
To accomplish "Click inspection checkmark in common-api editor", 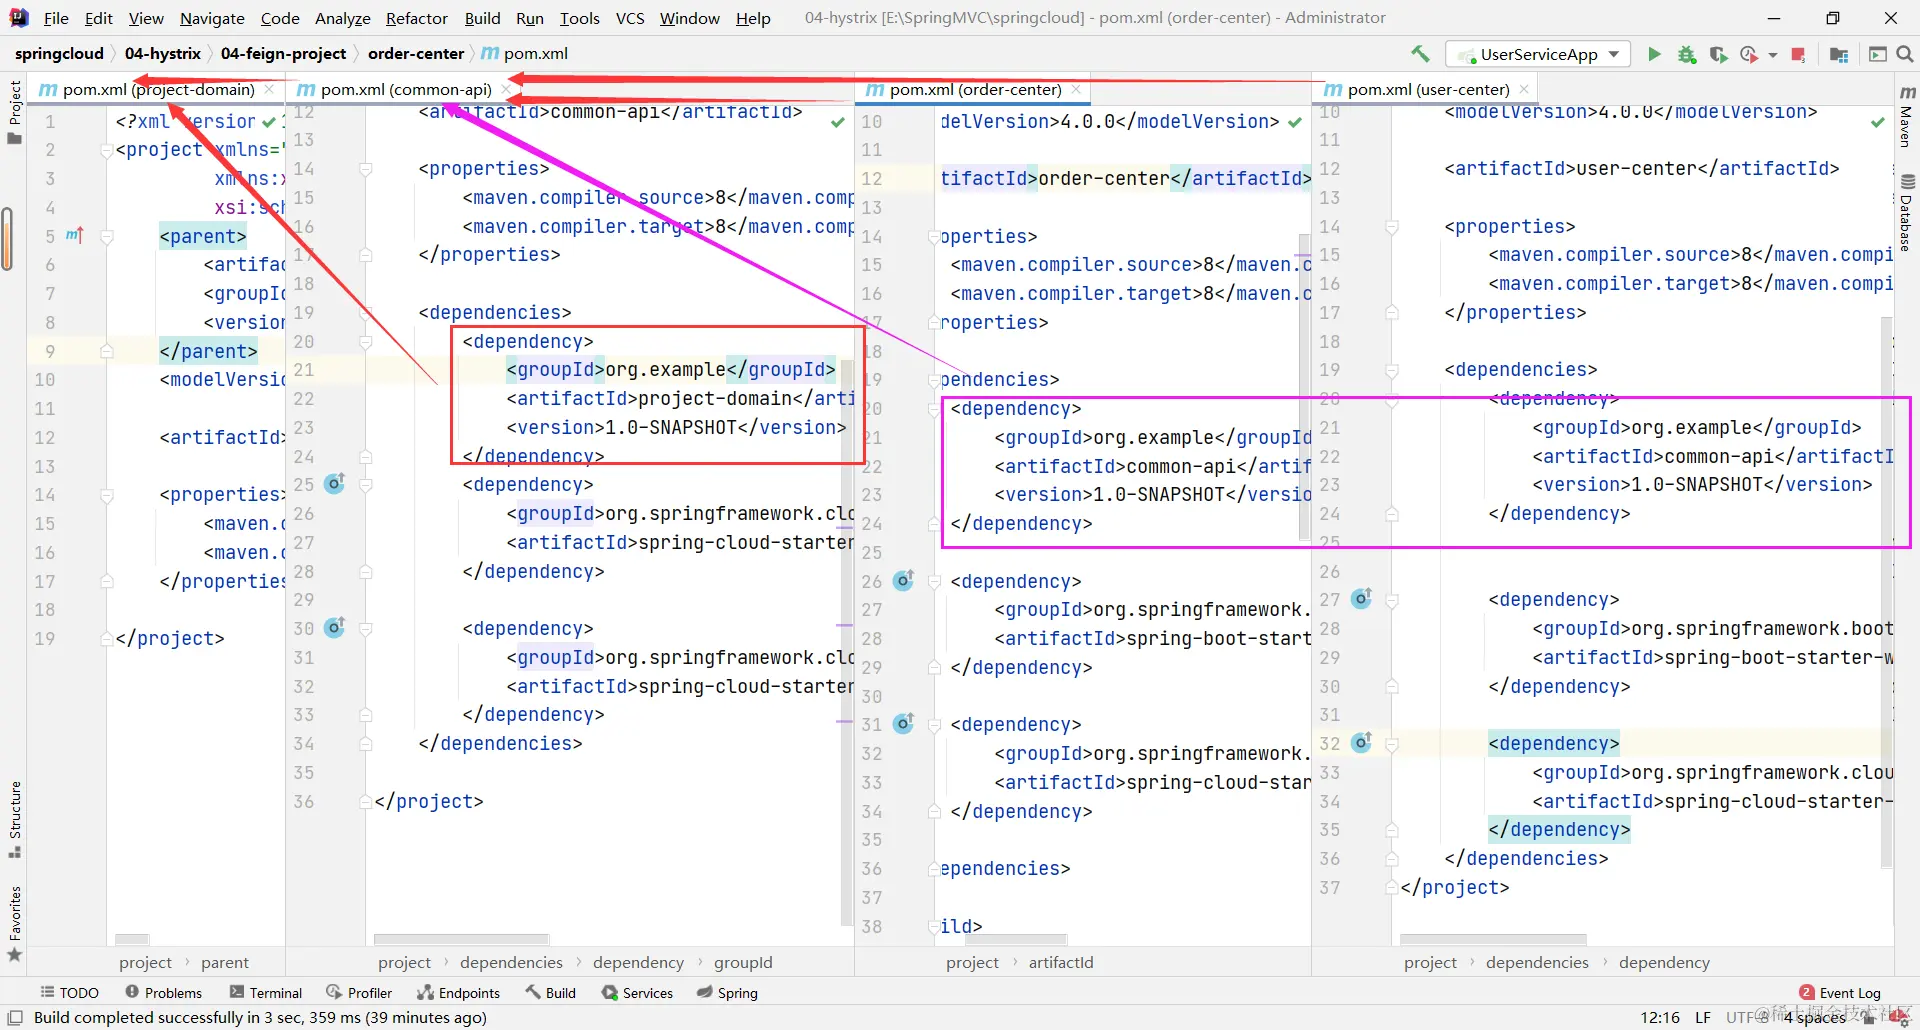I will click(838, 122).
